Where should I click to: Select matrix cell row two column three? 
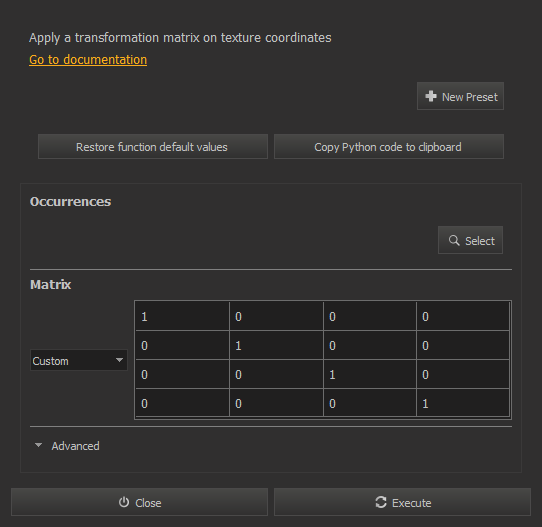[370, 345]
